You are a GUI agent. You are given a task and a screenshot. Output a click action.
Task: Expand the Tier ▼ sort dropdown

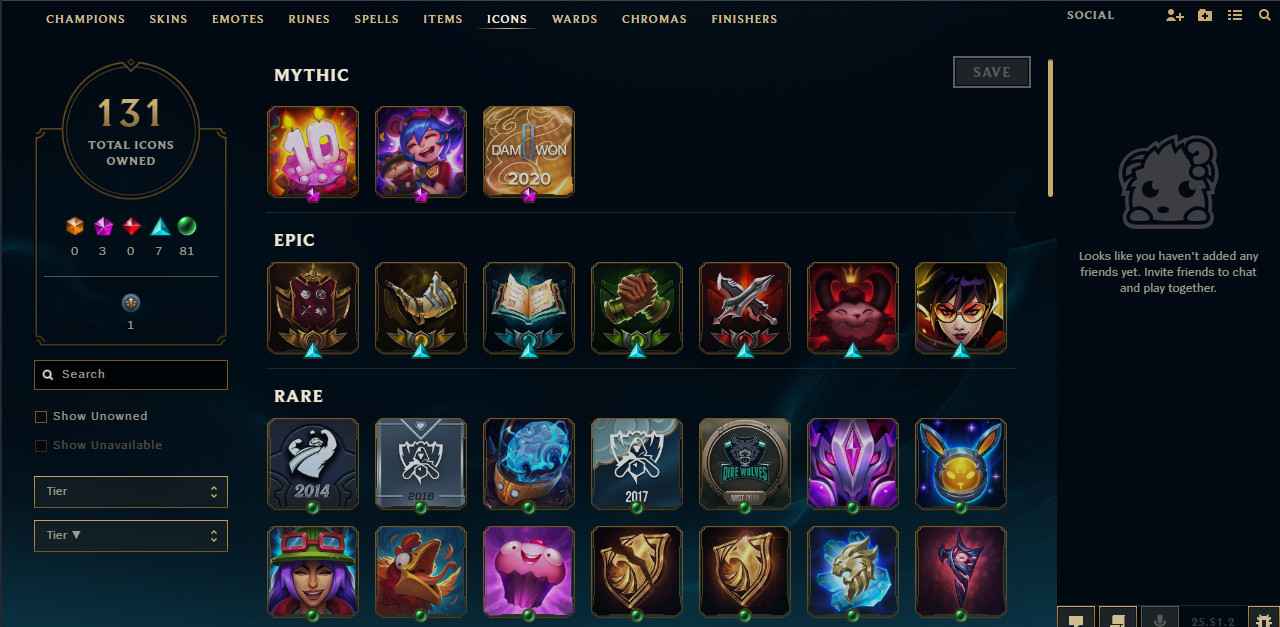[131, 536]
